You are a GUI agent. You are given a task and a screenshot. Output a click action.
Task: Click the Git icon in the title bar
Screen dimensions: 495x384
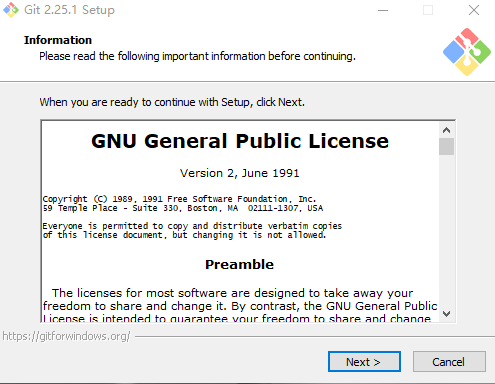(11, 10)
